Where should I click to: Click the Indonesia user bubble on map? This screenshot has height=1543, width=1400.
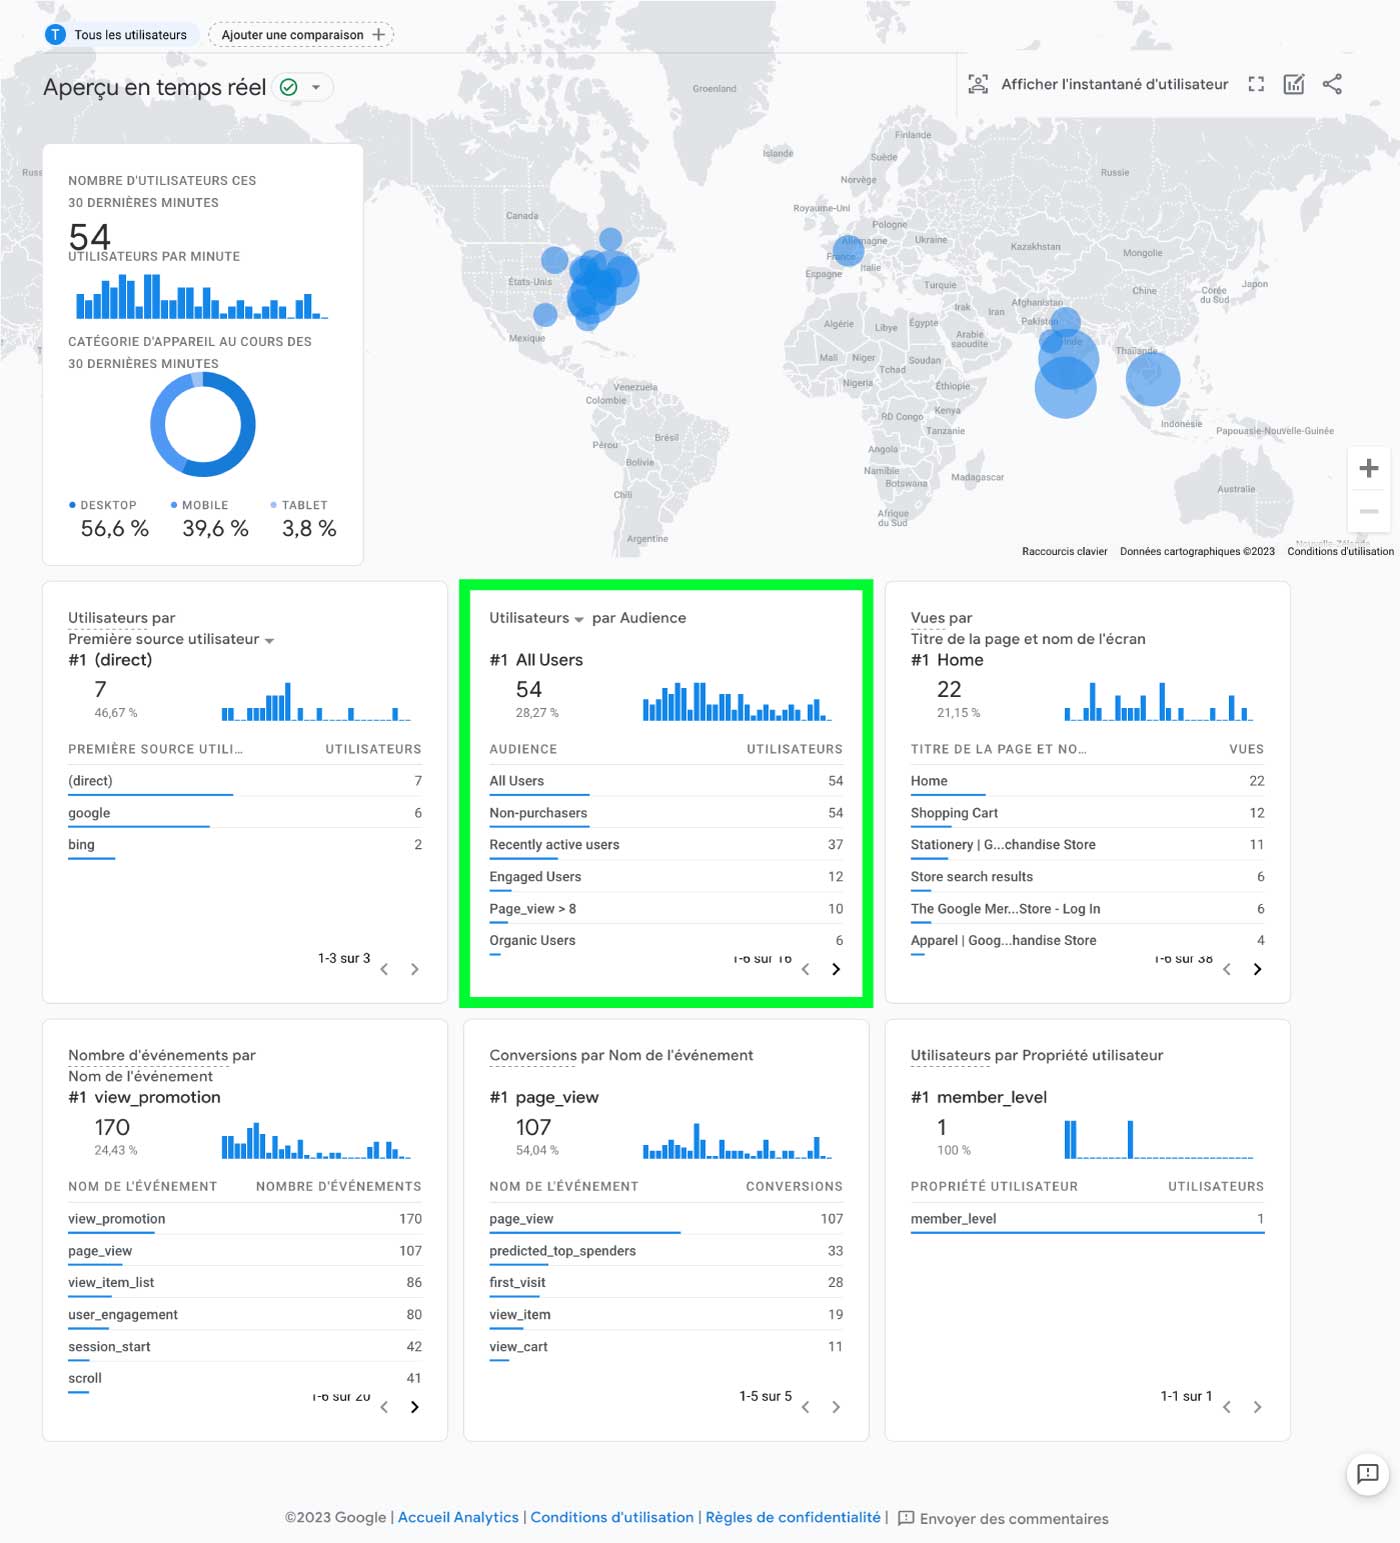coord(1153,379)
